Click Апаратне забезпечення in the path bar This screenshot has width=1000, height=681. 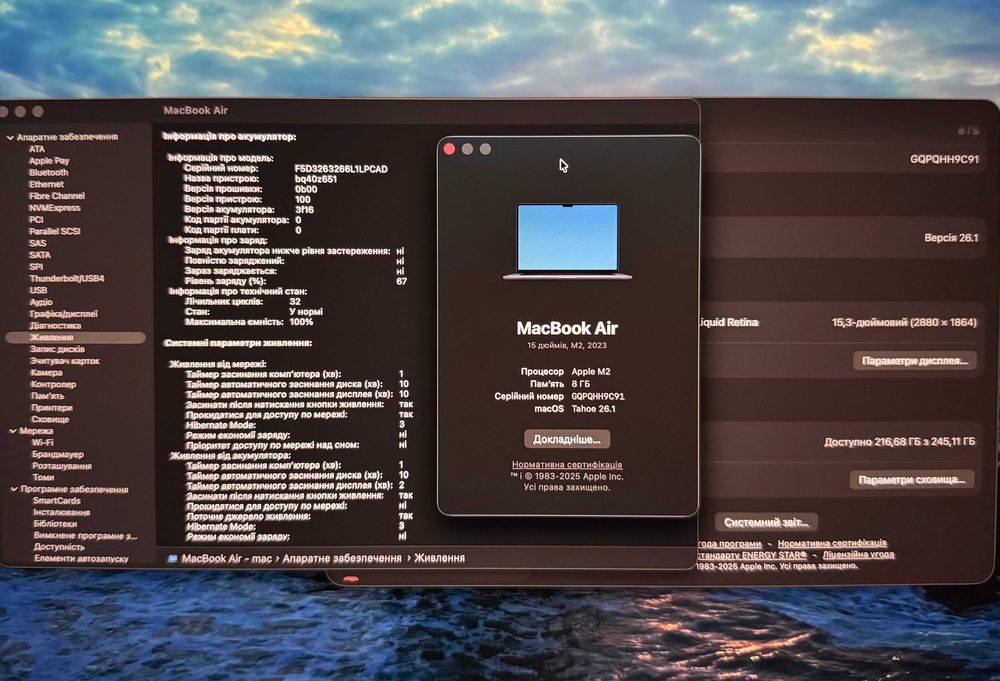342,559
